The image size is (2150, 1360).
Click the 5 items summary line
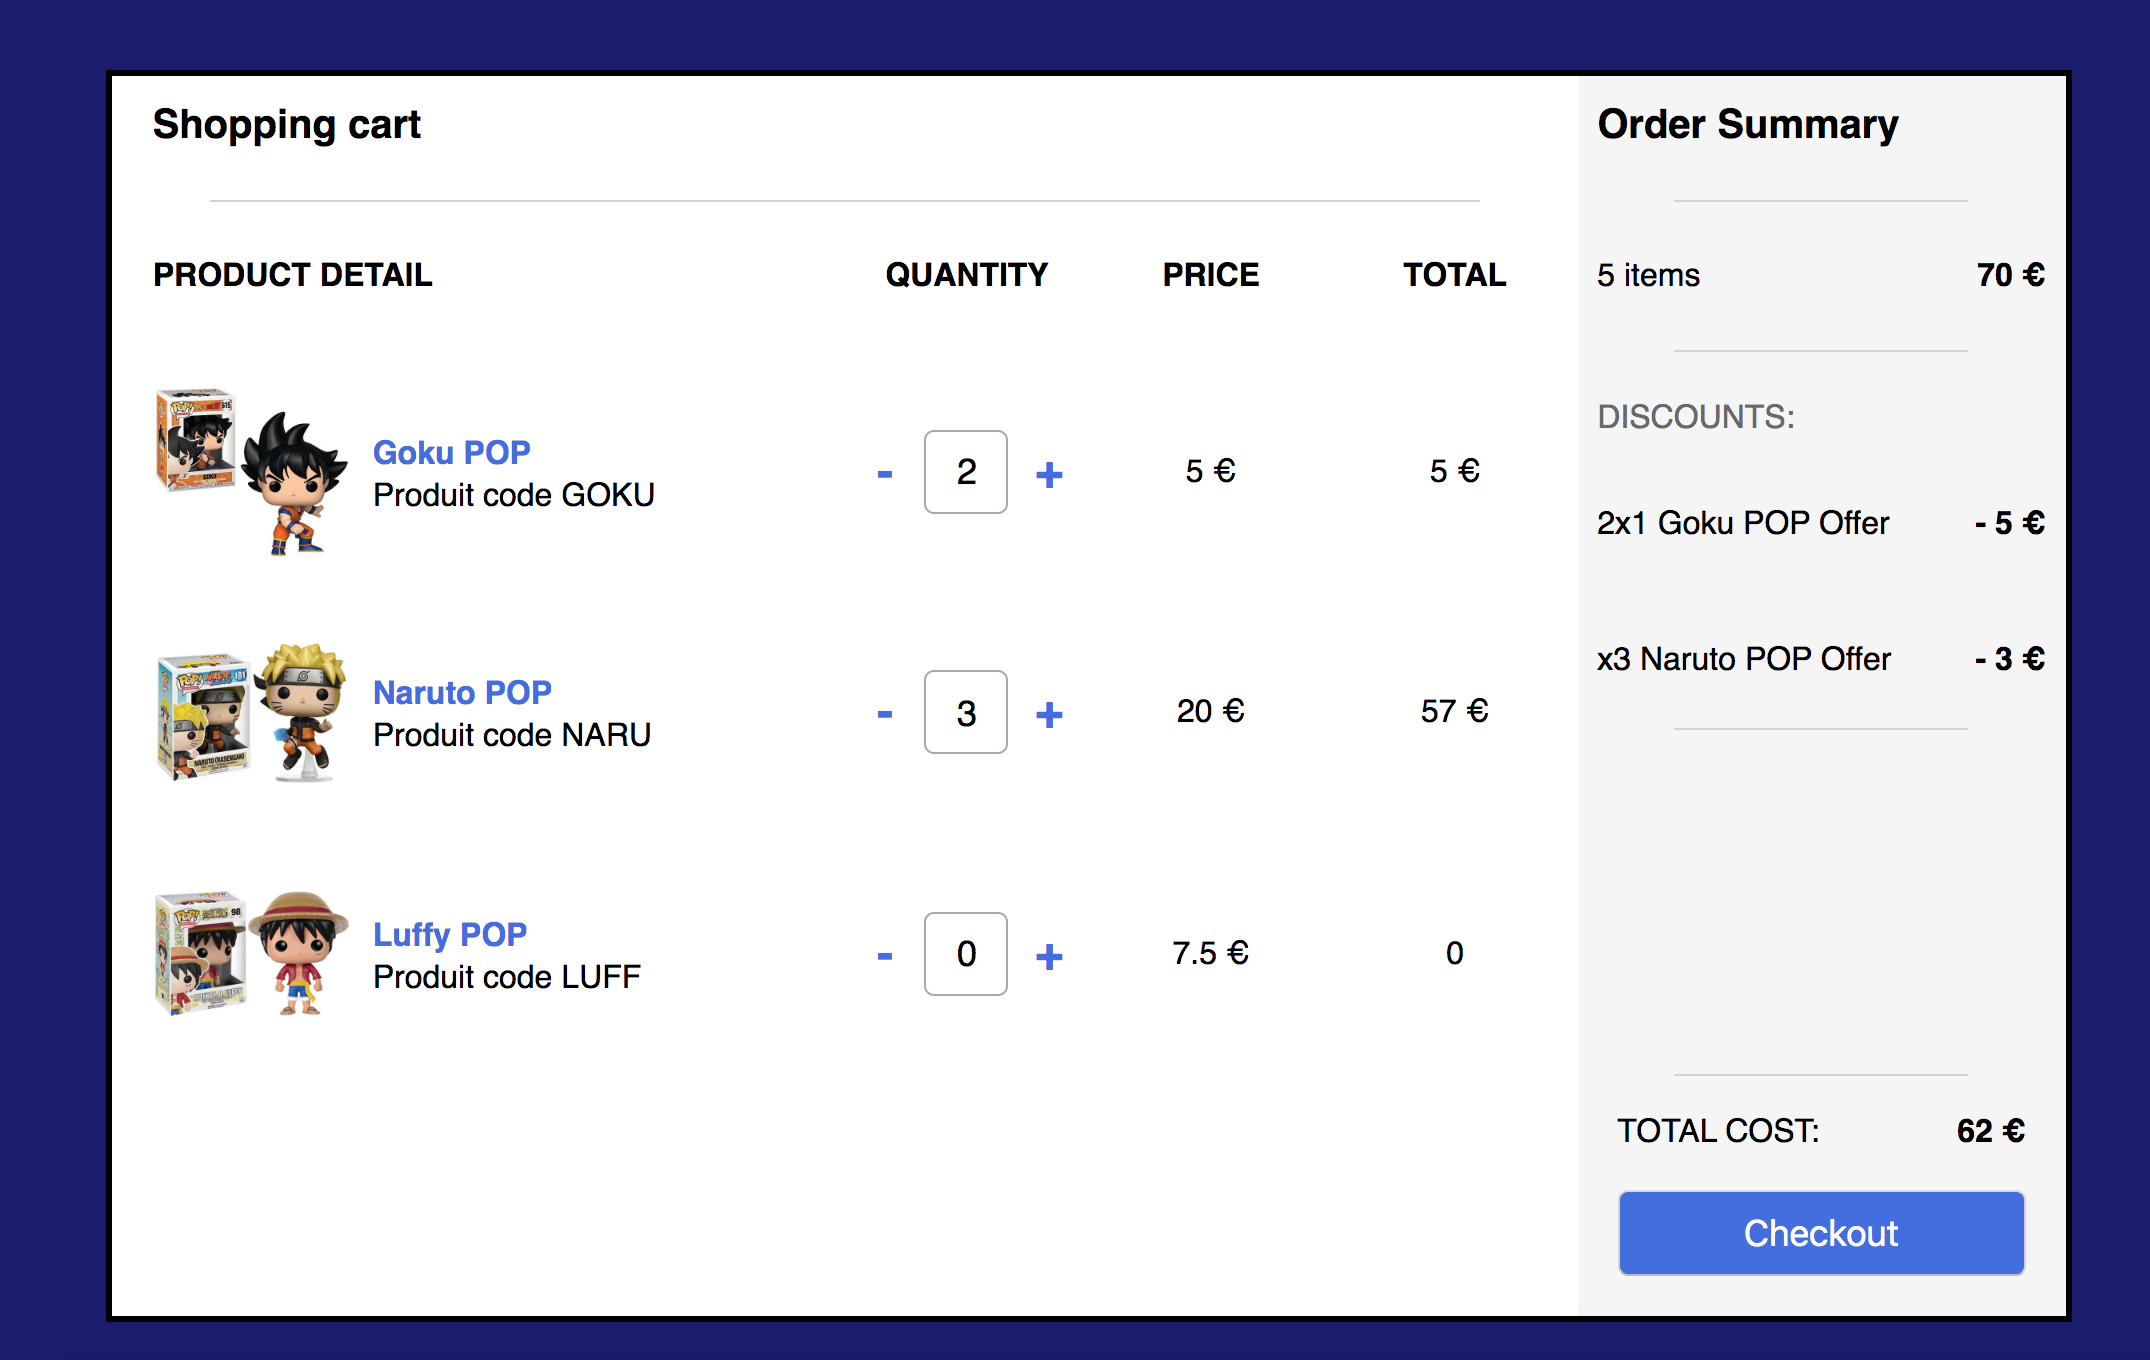[x=1648, y=275]
